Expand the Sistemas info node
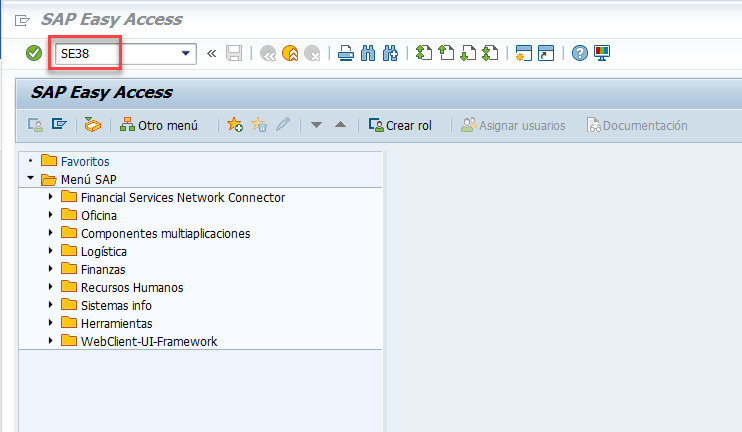The image size is (742, 432). tap(50, 305)
